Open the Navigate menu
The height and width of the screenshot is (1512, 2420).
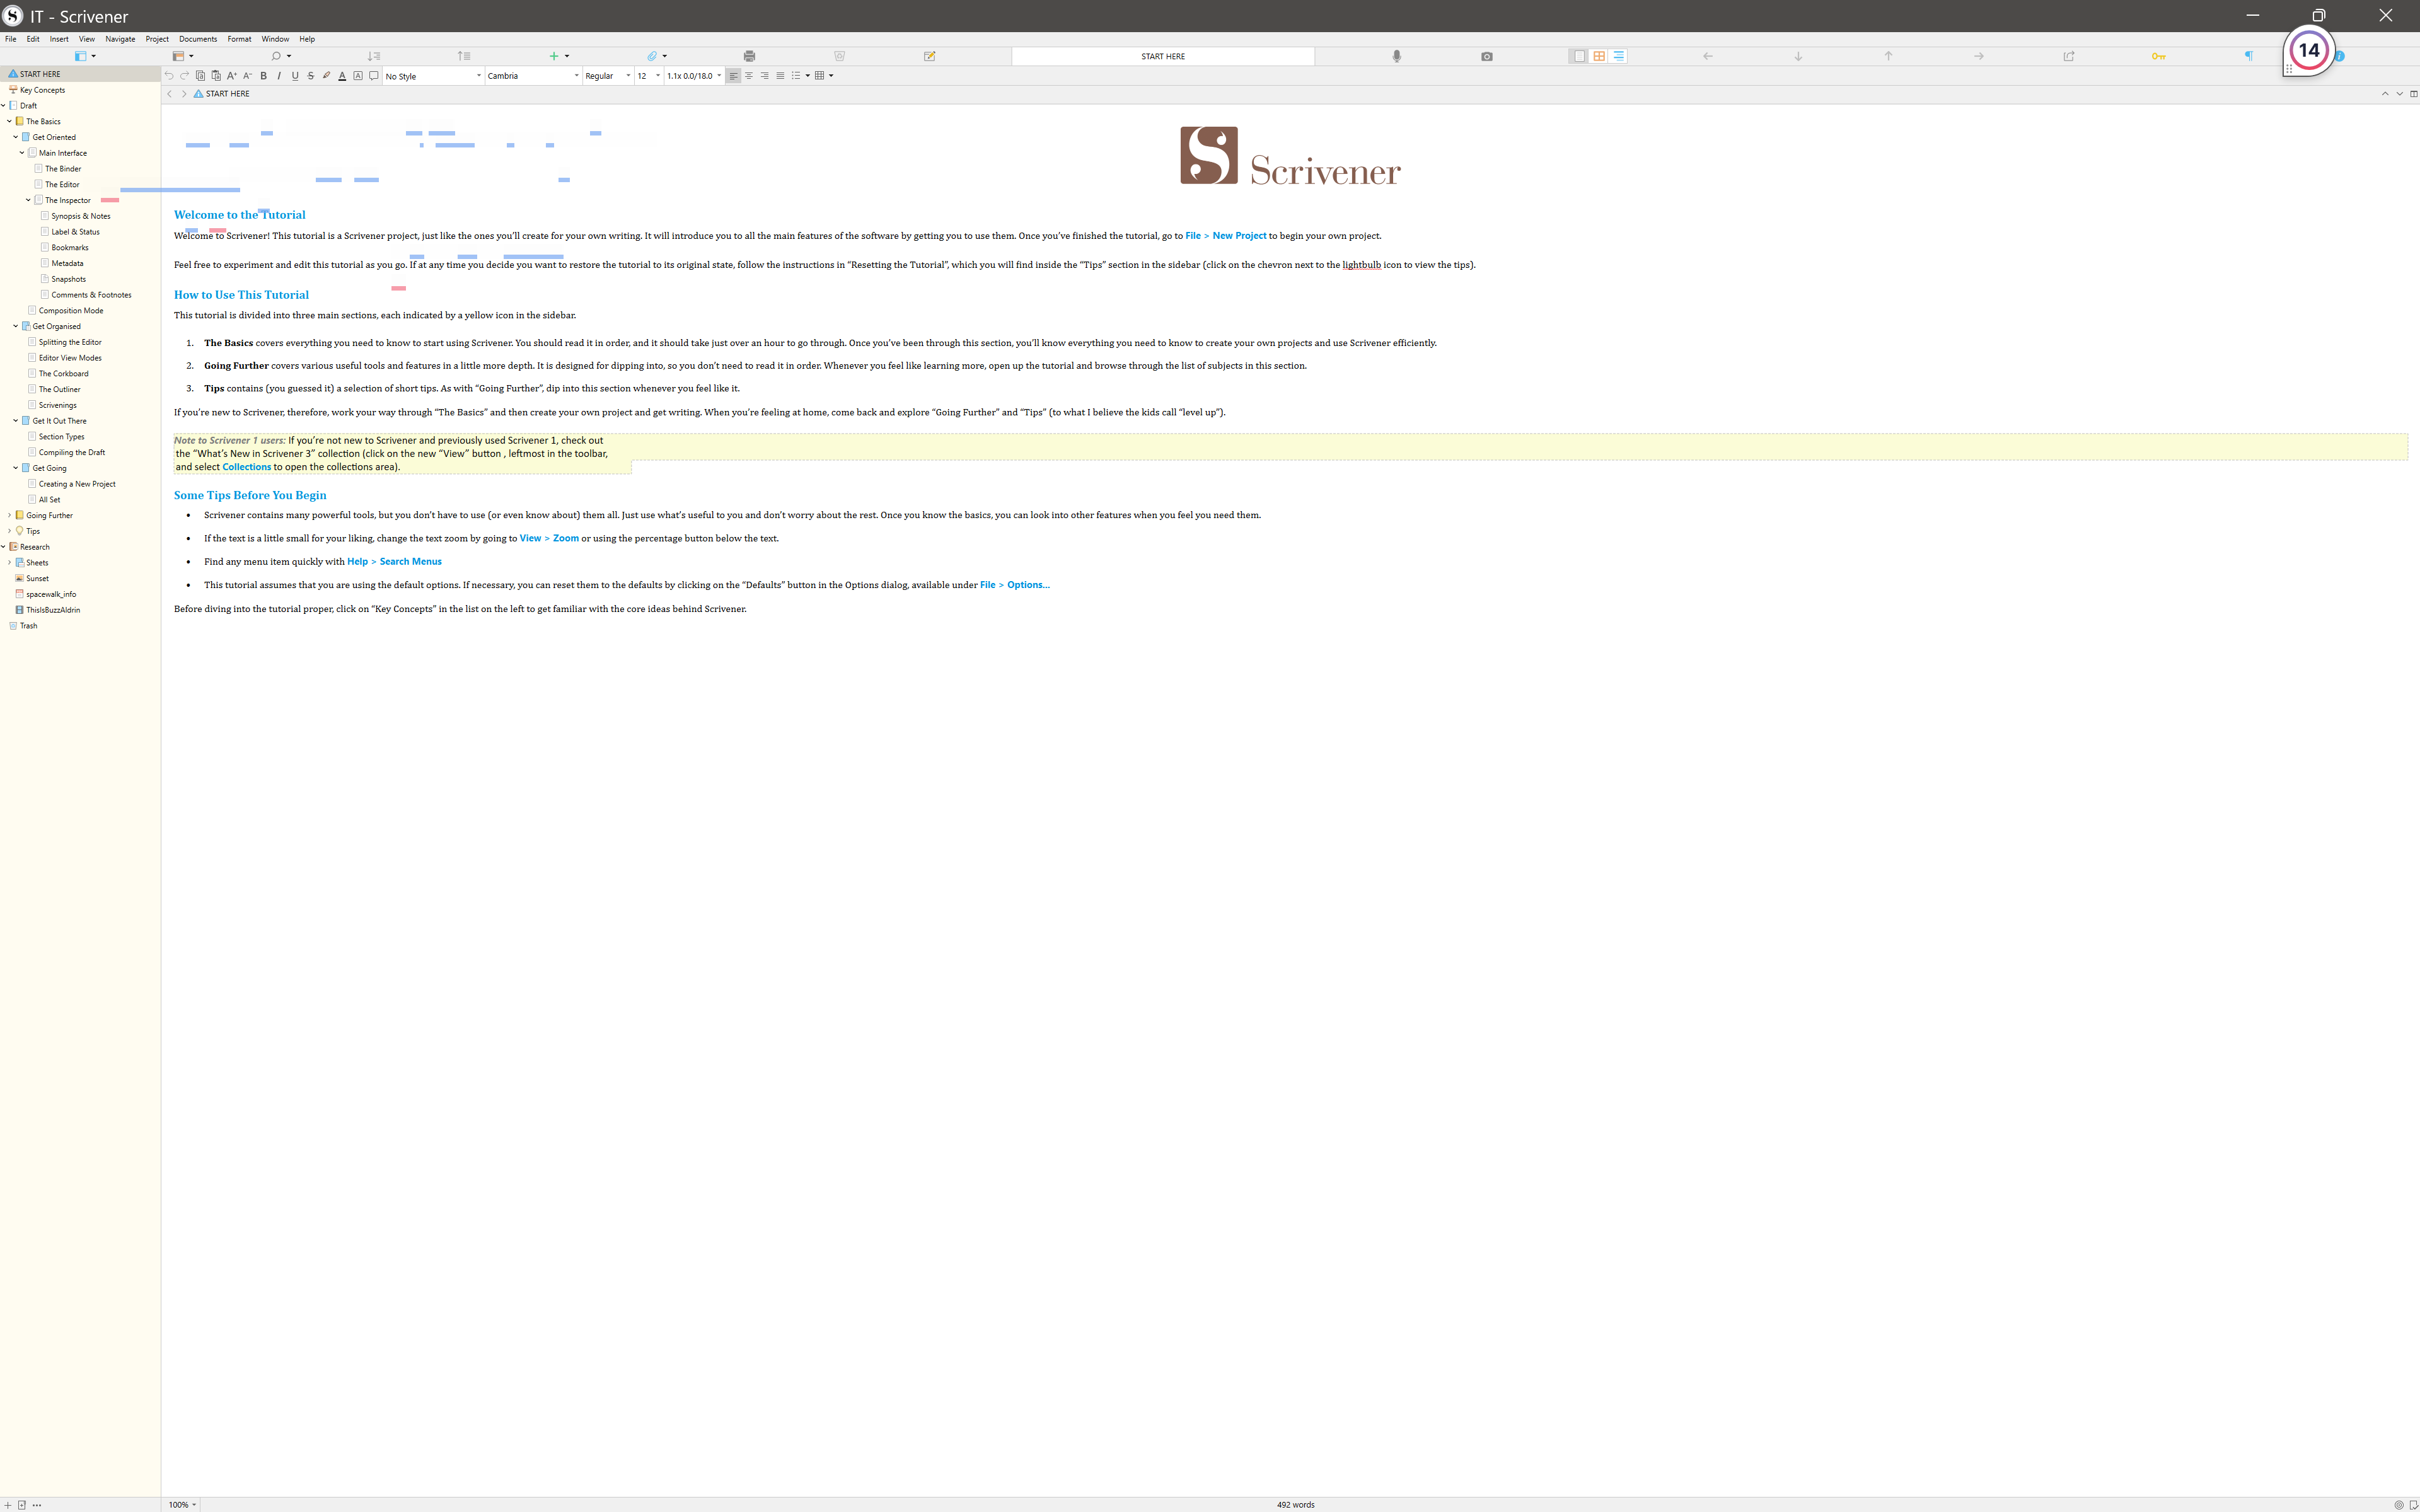(x=120, y=39)
